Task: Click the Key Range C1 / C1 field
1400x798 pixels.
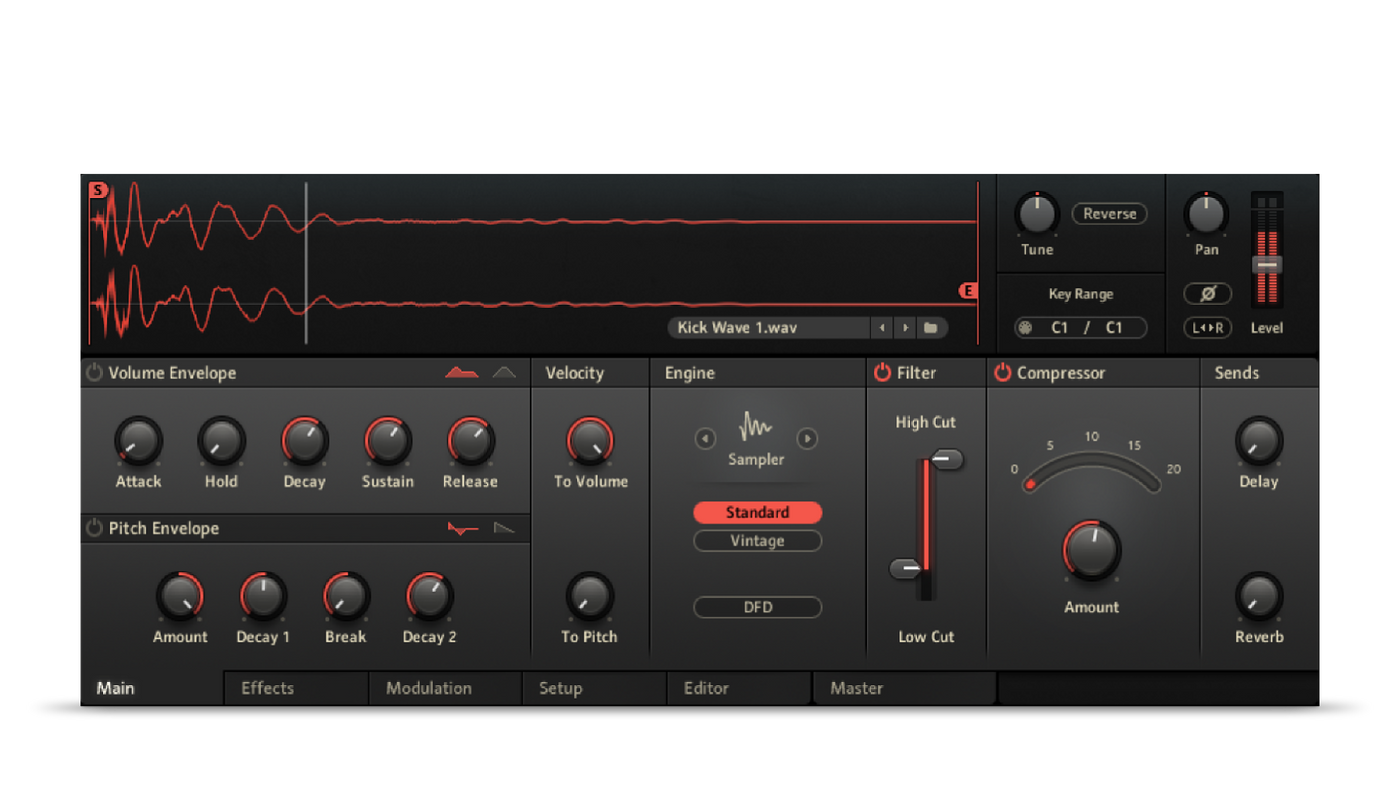Action: point(1081,328)
